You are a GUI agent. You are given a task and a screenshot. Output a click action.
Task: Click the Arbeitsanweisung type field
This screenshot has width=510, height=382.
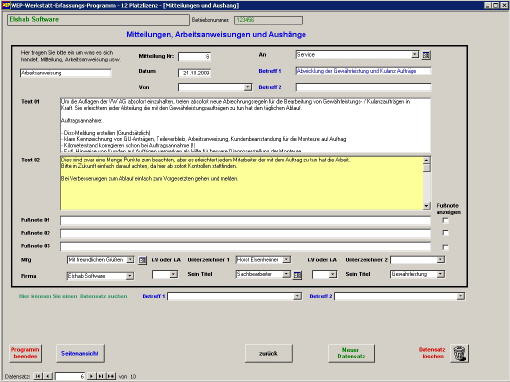click(65, 73)
